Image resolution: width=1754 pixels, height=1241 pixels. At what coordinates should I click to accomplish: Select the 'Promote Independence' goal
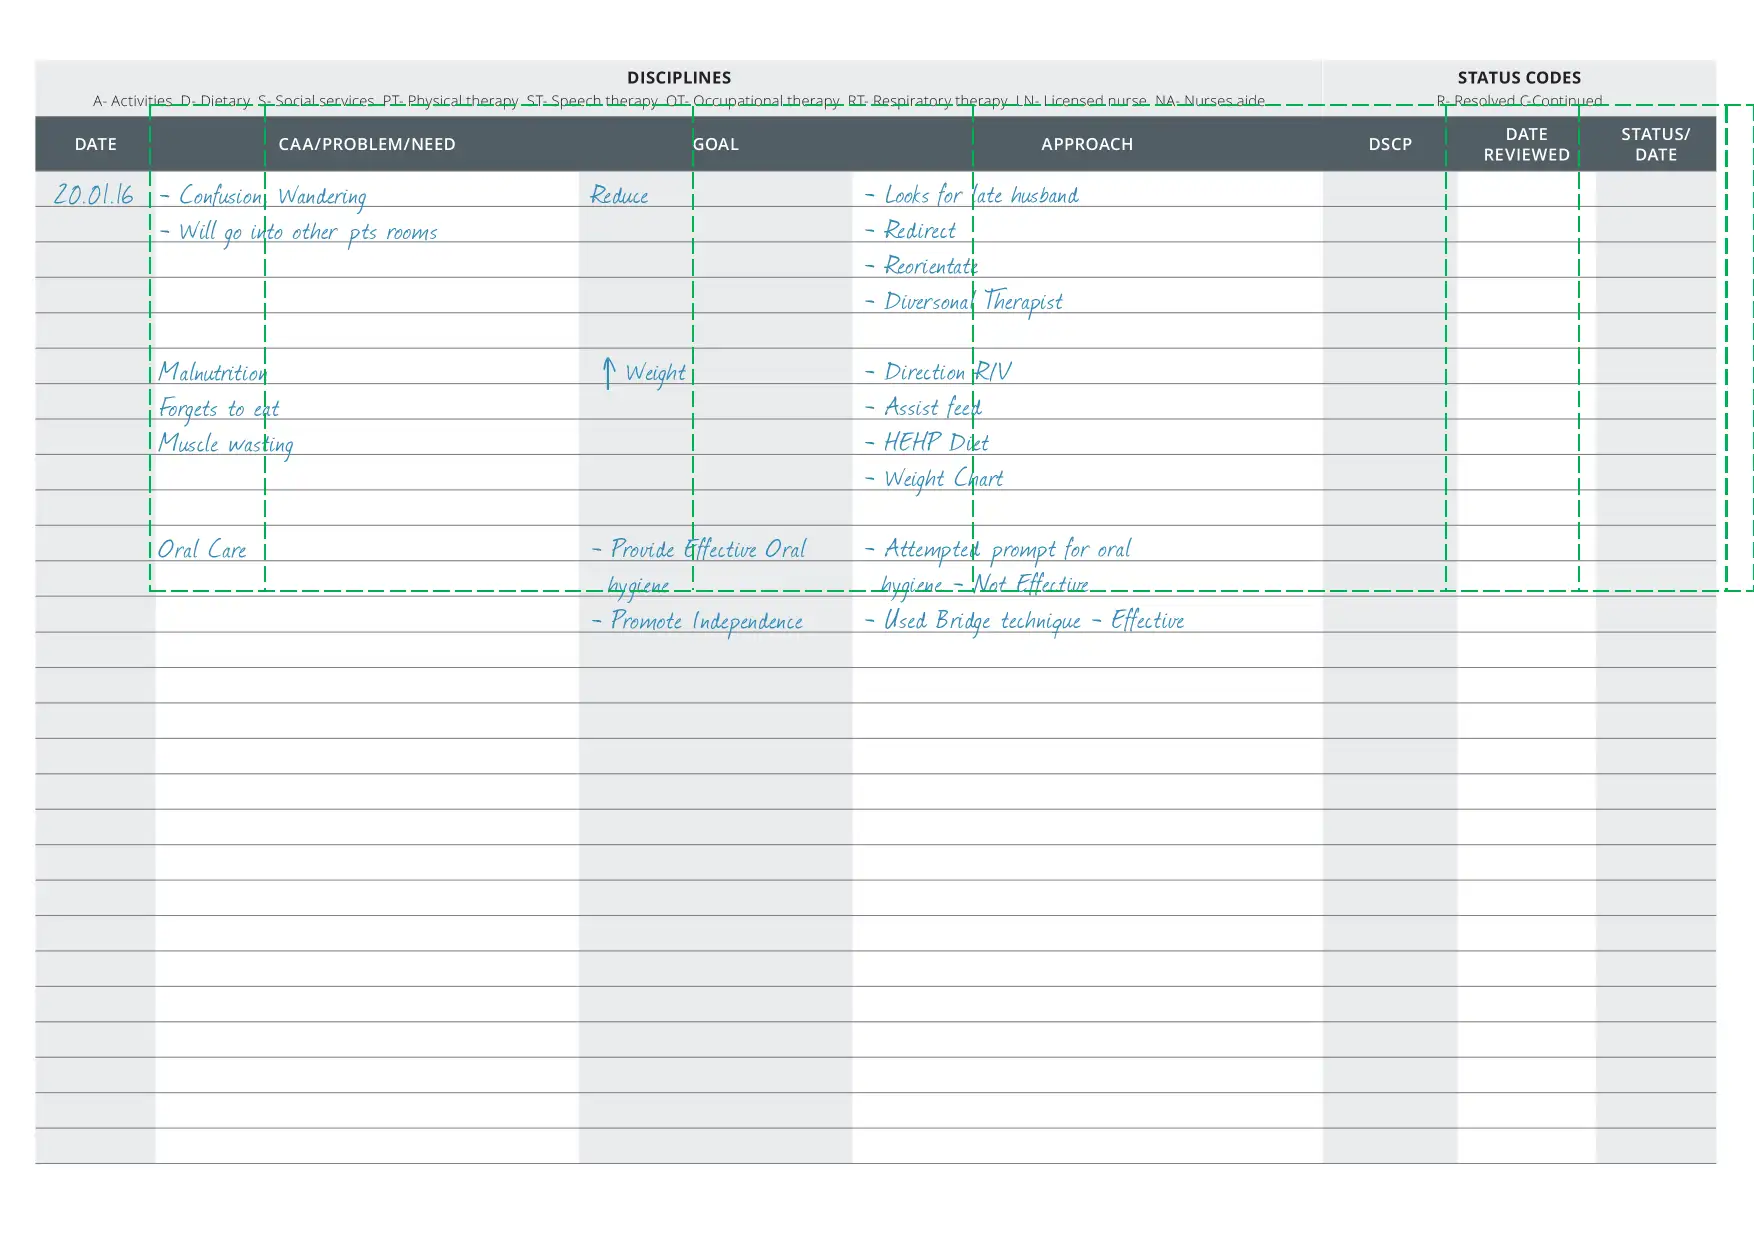[697, 621]
